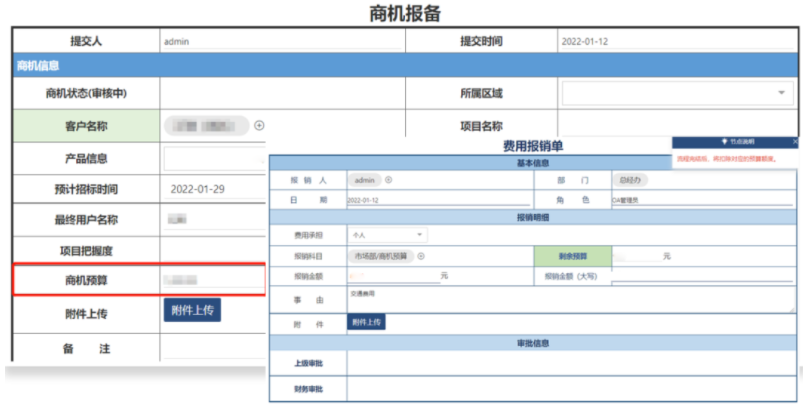Click the 备注 input field

point(214,349)
